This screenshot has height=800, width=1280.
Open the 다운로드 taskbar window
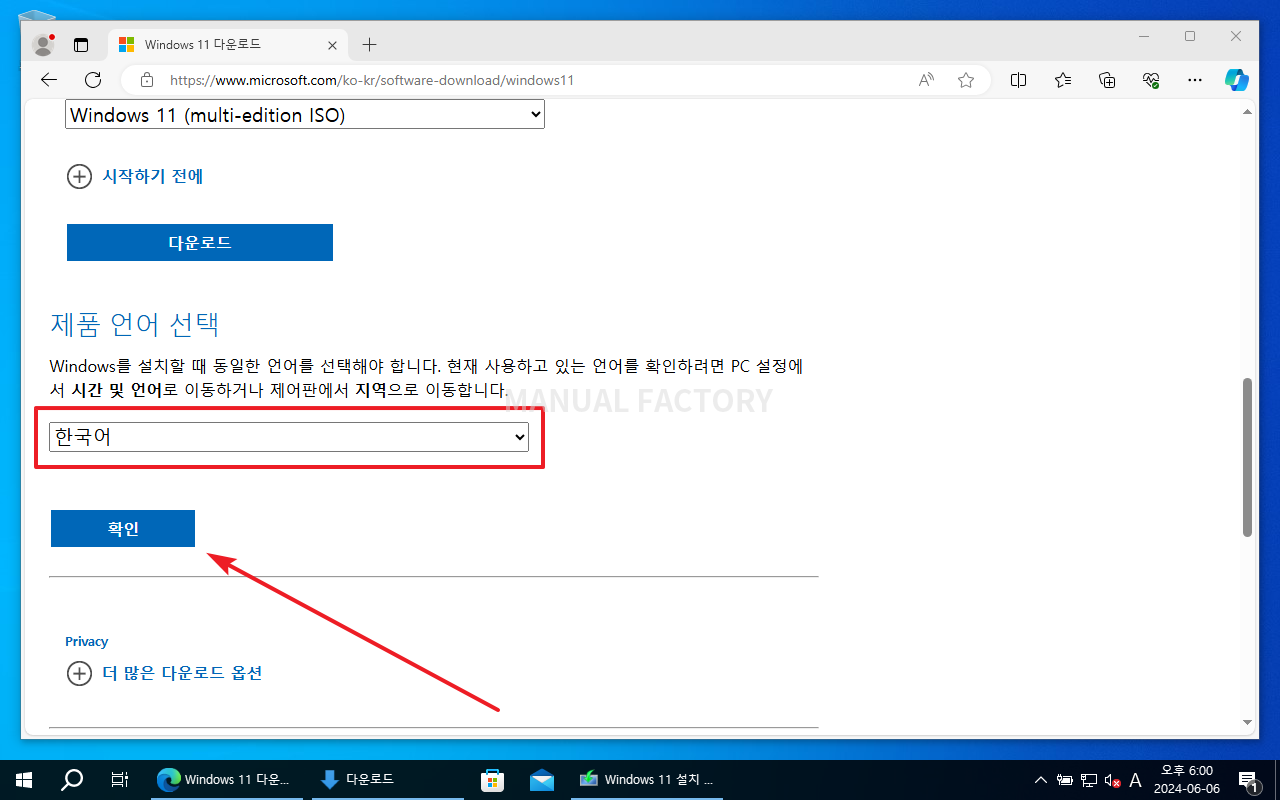click(388, 779)
